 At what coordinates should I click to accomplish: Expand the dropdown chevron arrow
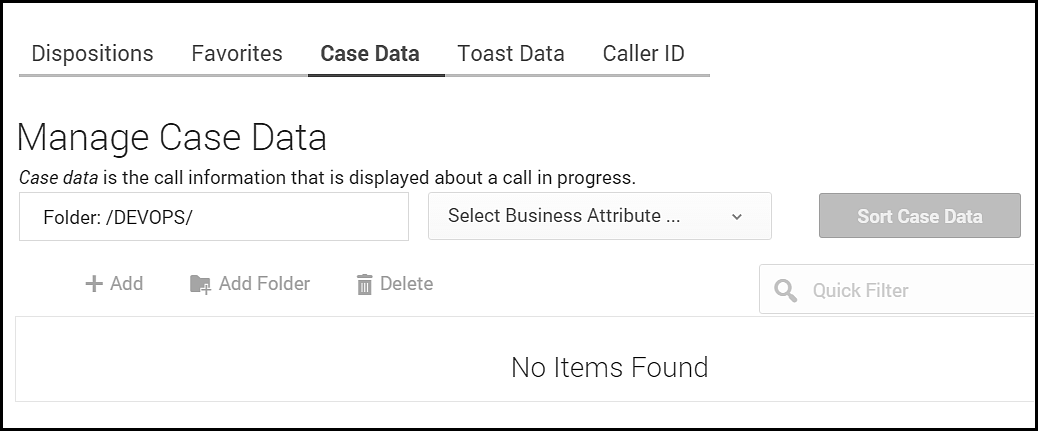[x=737, y=217]
